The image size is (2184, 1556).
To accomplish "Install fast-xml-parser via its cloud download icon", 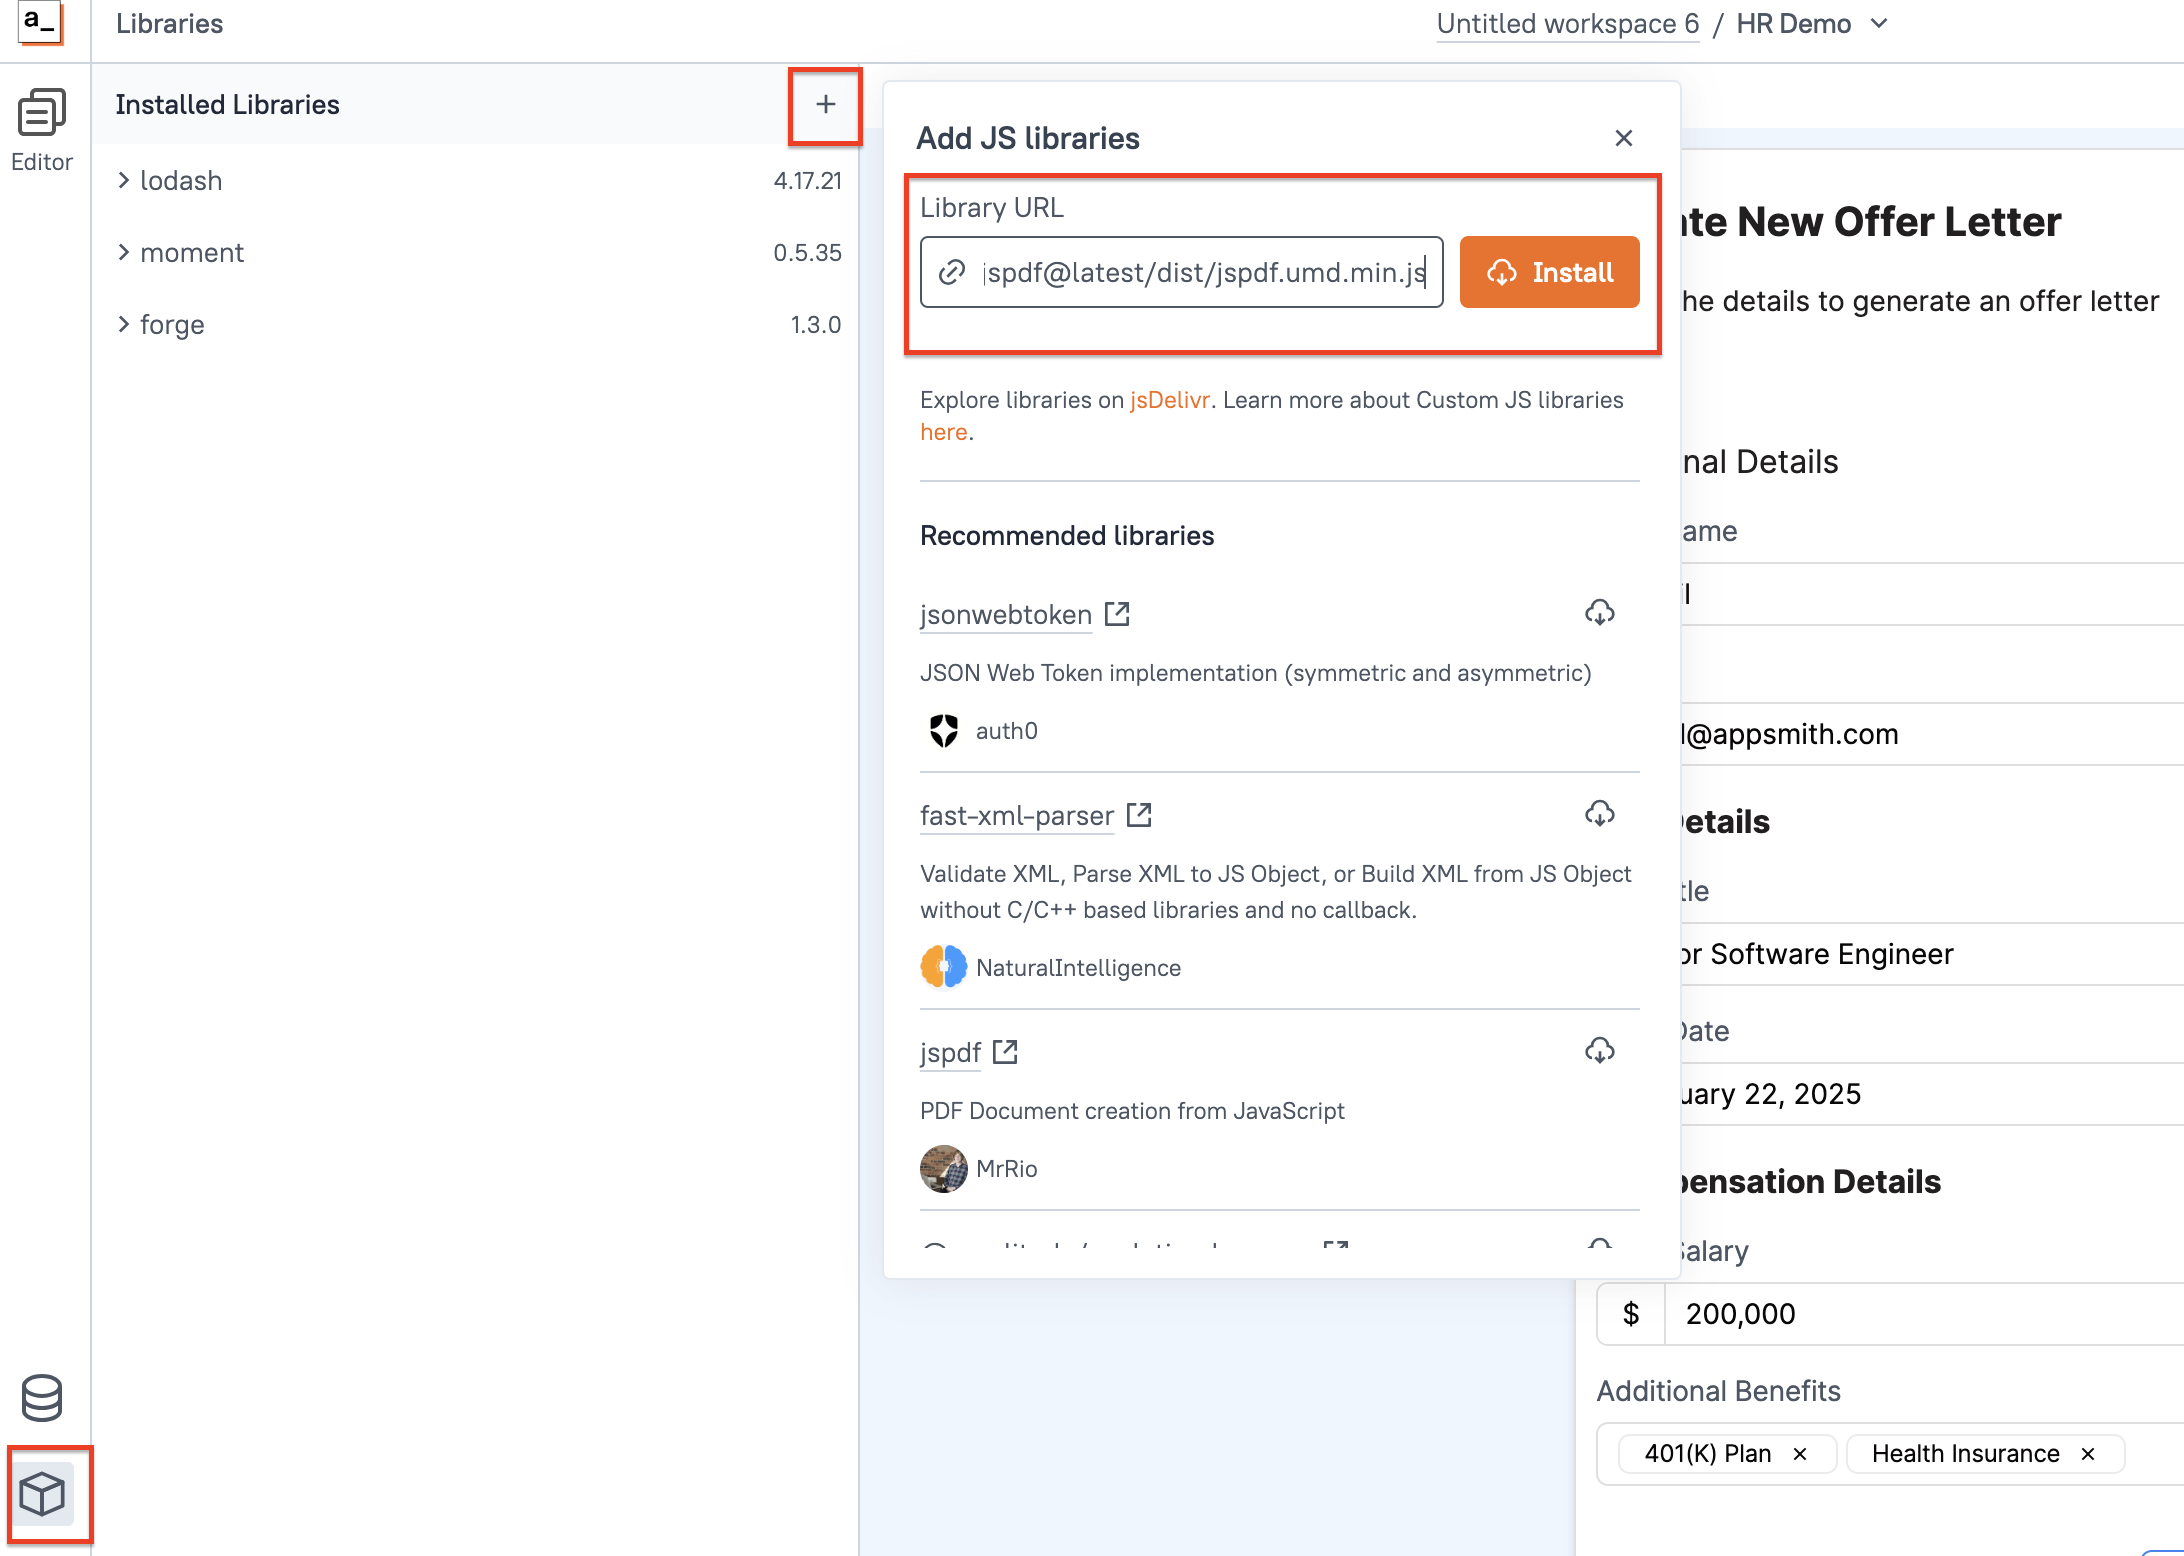I will click(x=1599, y=814).
